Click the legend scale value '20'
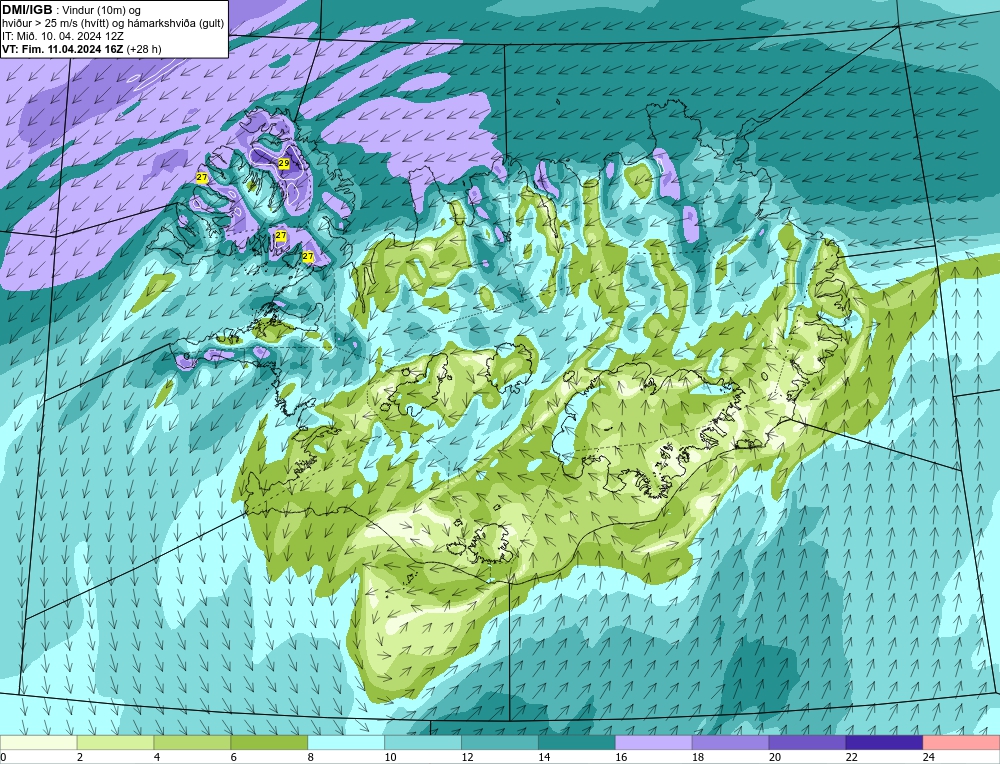This screenshot has height=764, width=1000. [775, 757]
